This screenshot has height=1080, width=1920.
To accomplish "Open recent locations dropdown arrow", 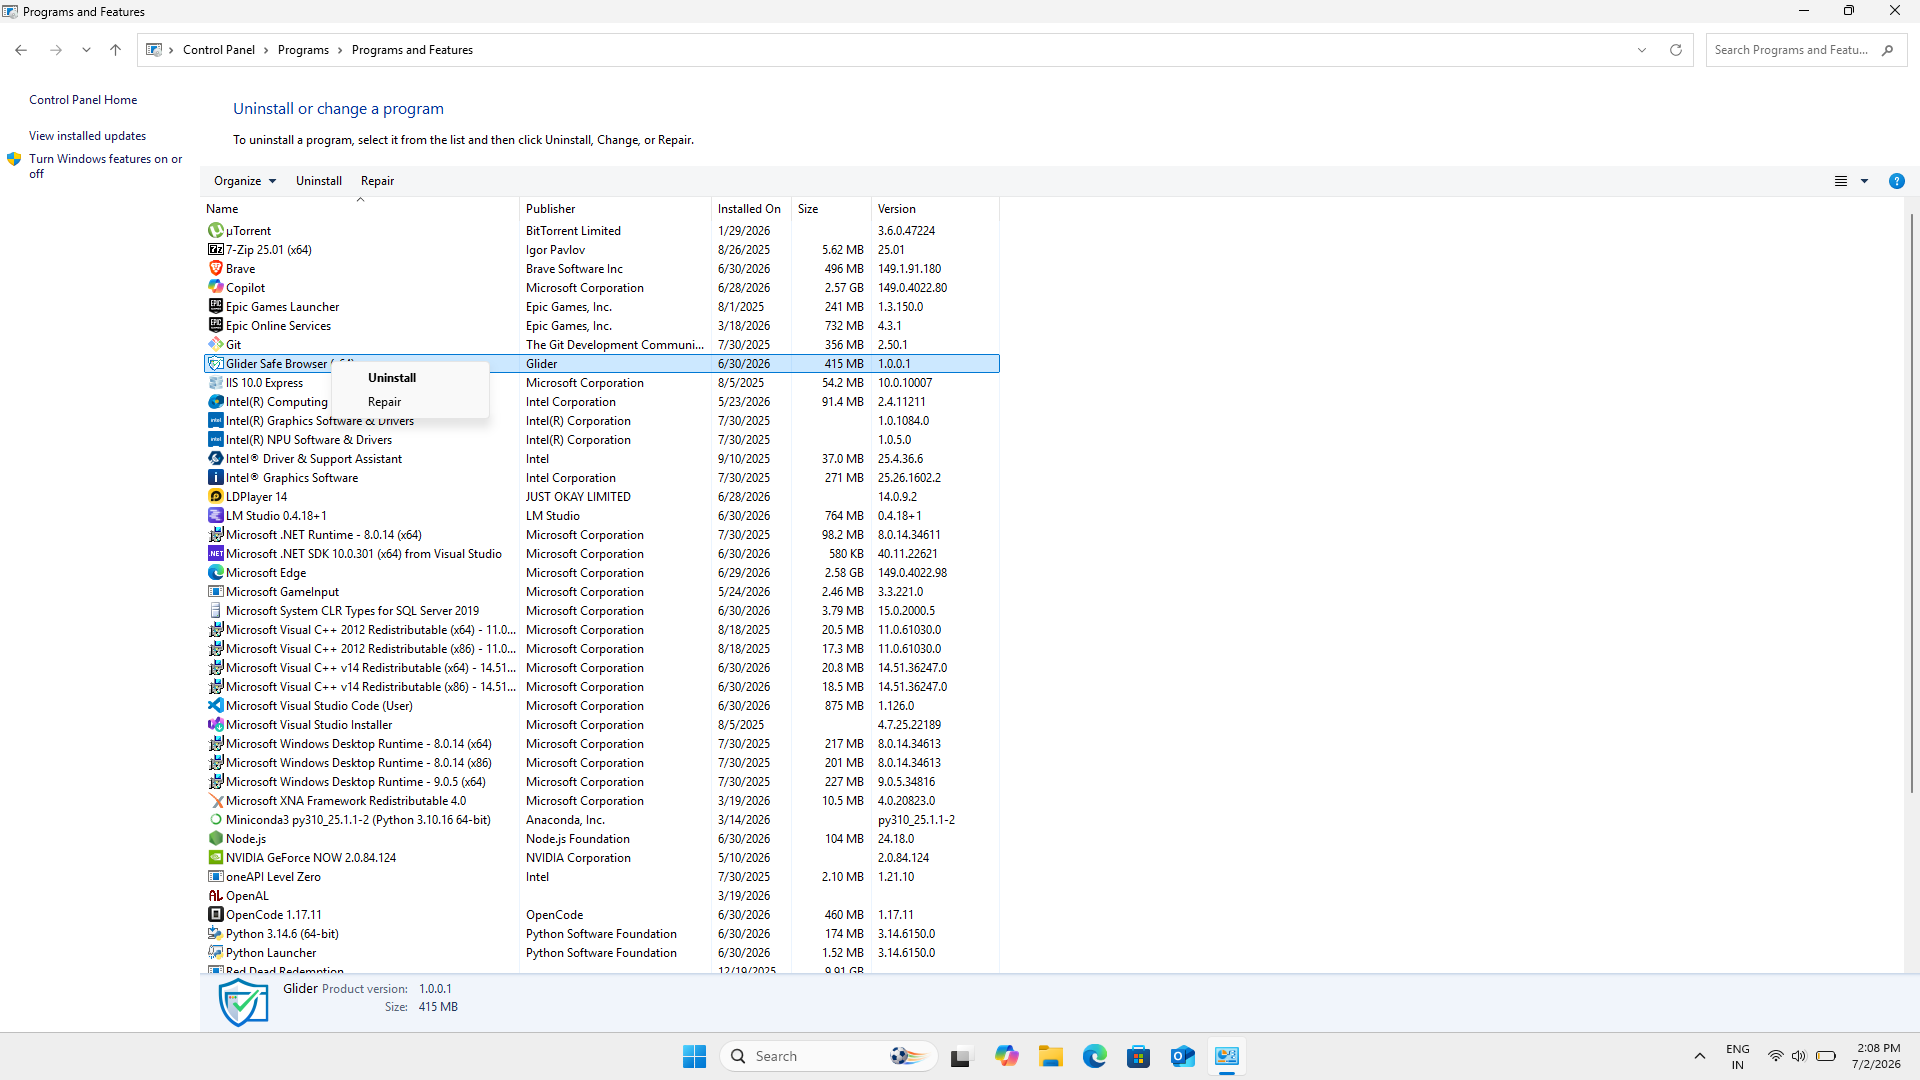I will (x=86, y=50).
